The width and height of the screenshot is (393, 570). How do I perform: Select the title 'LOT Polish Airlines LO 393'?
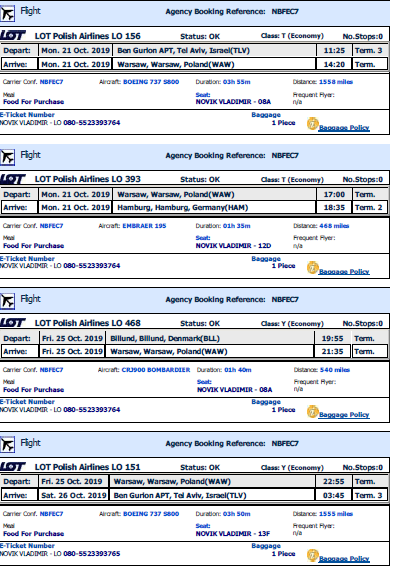88,179
